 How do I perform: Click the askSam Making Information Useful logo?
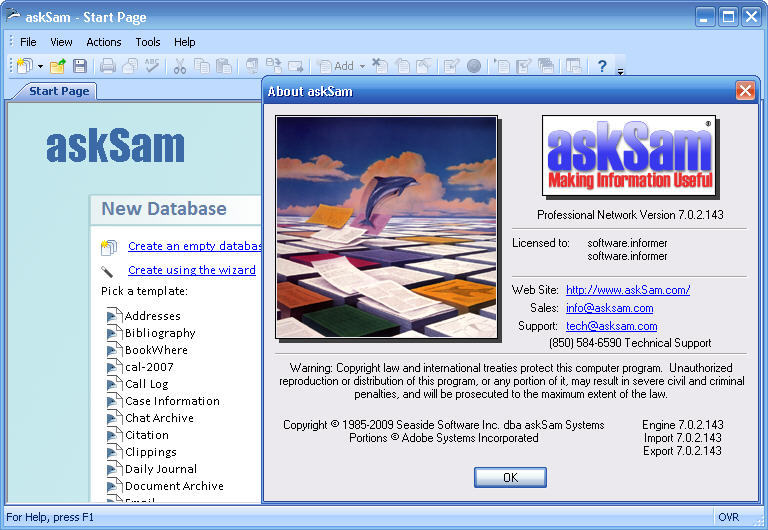pyautogui.click(x=629, y=156)
